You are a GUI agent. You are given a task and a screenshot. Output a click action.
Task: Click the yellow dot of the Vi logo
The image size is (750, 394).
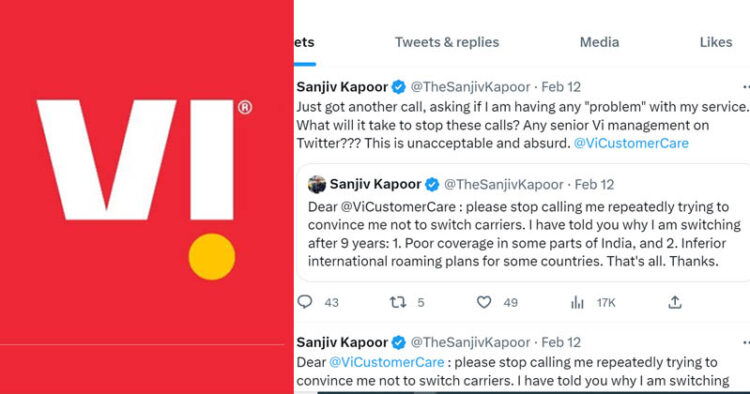(x=212, y=257)
